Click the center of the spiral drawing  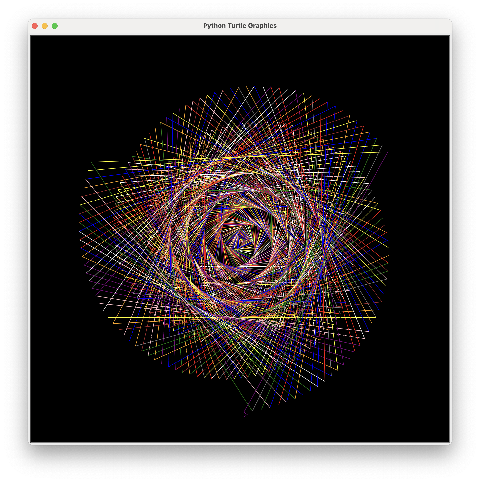tap(240, 239)
